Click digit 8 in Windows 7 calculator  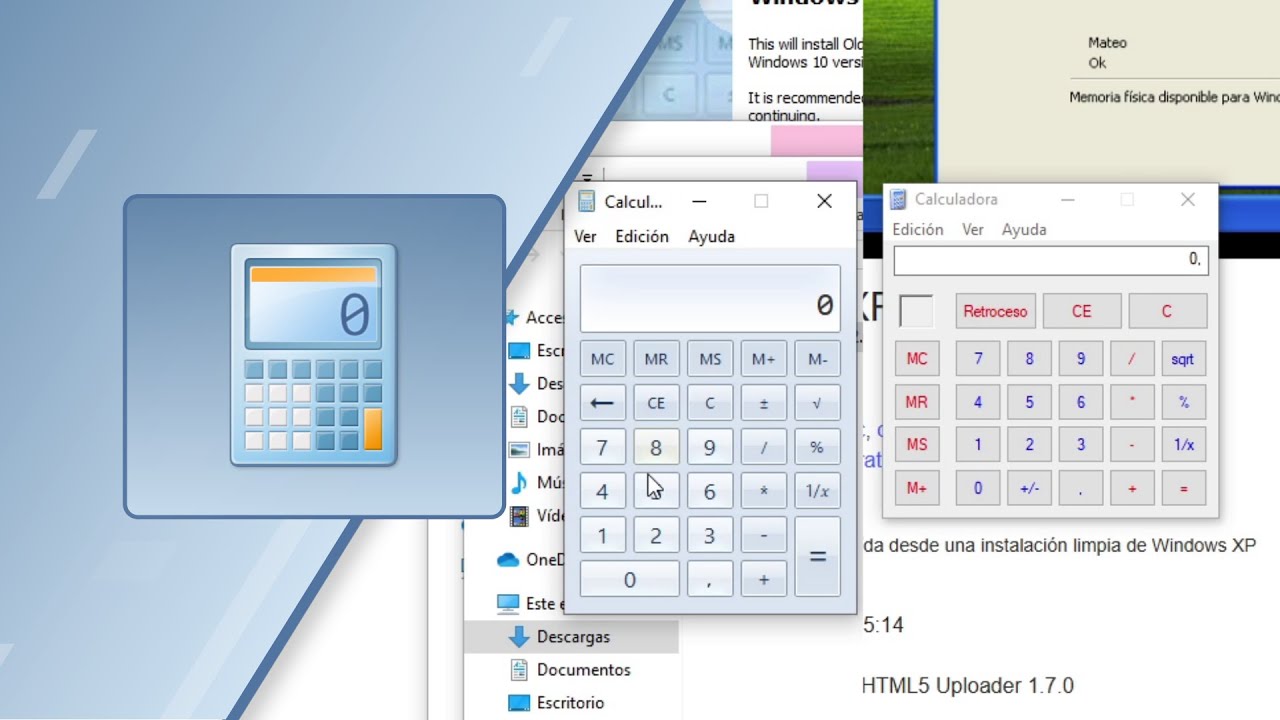(x=656, y=447)
